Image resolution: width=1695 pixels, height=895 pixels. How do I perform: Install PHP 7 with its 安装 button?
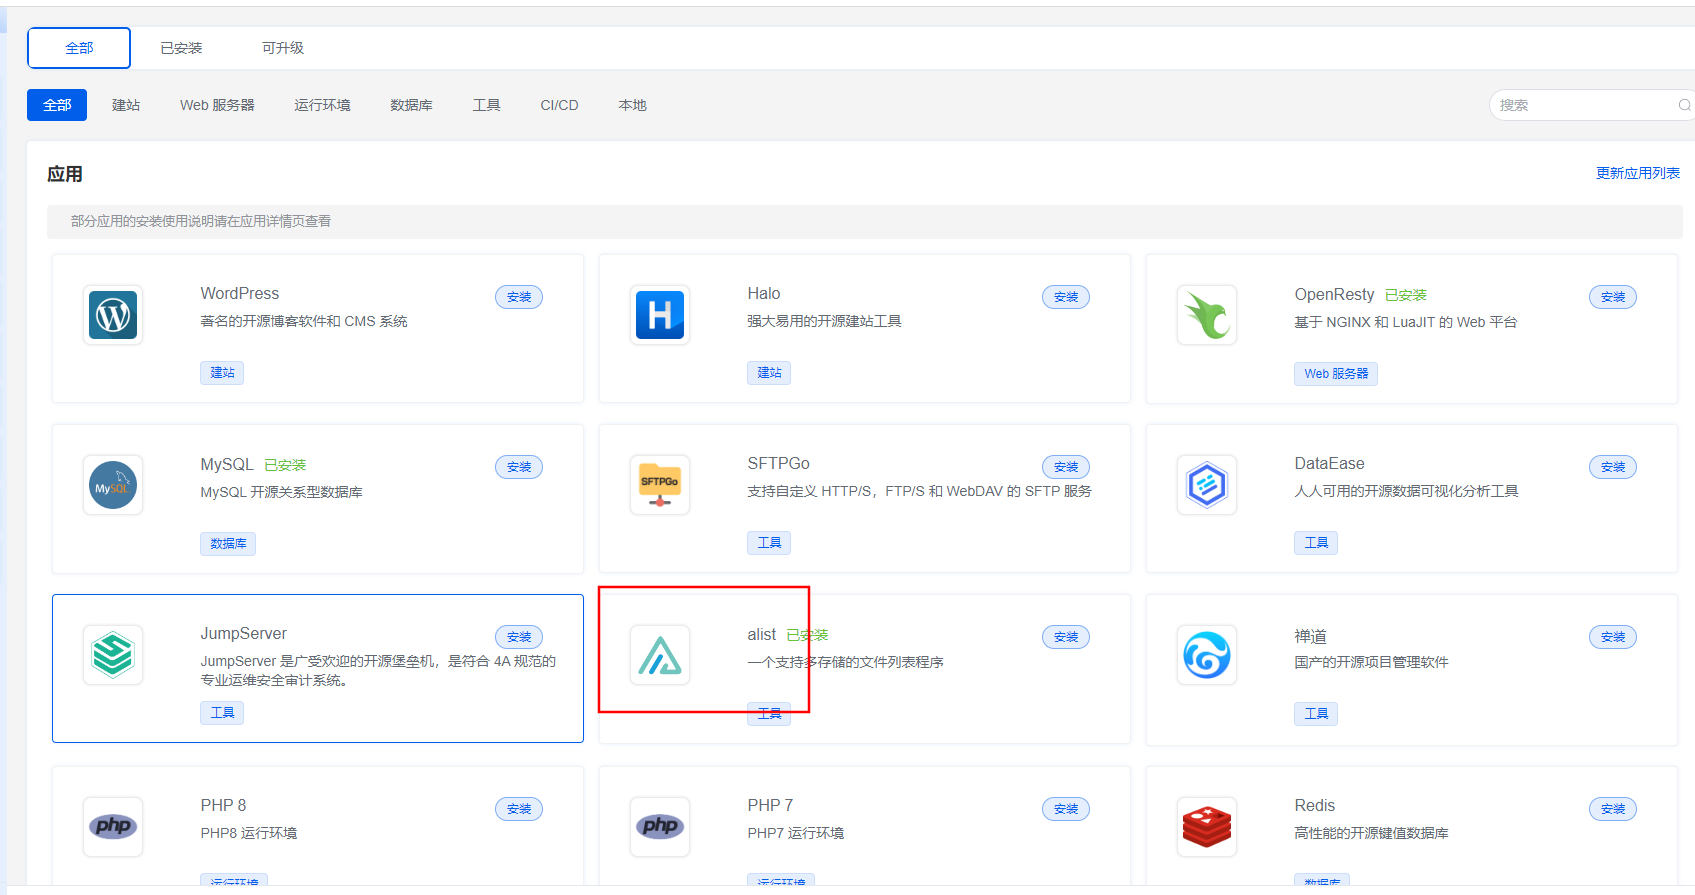pos(1066,809)
